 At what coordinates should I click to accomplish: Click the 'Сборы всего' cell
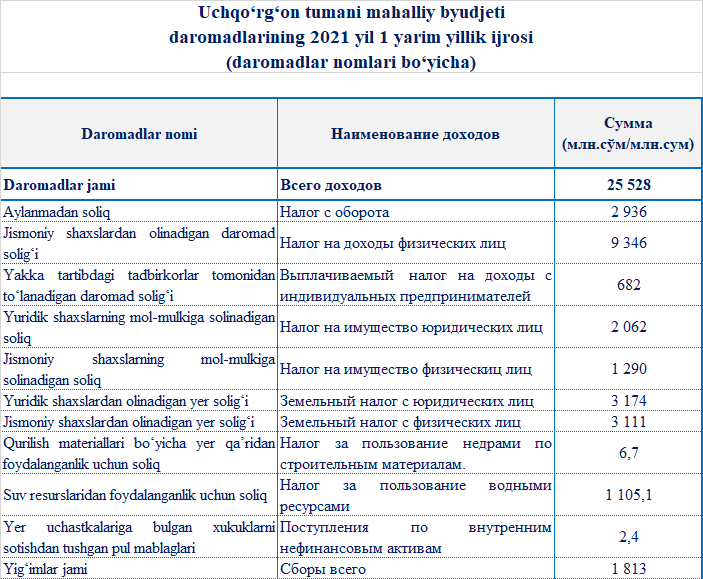[323, 569]
